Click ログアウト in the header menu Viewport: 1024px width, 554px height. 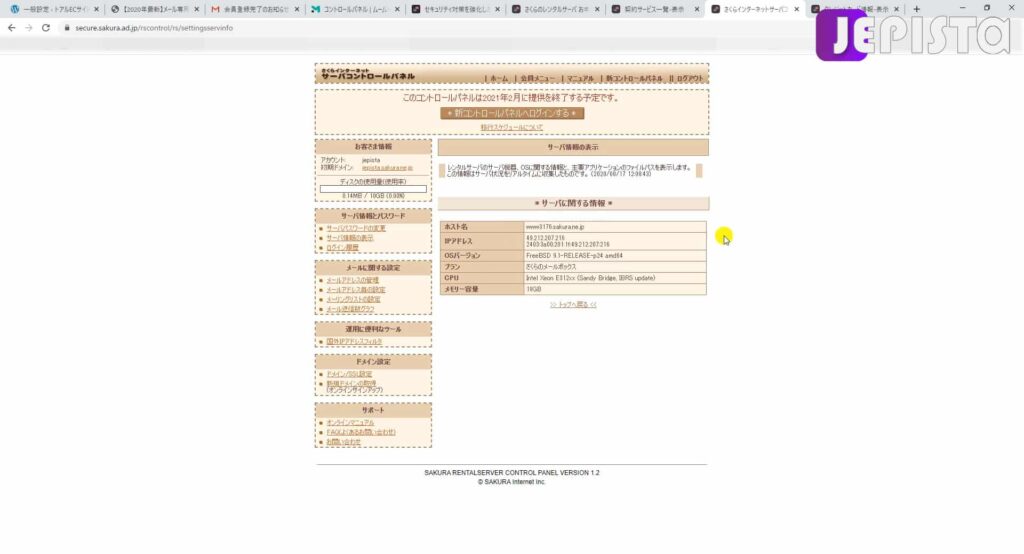(x=690, y=78)
